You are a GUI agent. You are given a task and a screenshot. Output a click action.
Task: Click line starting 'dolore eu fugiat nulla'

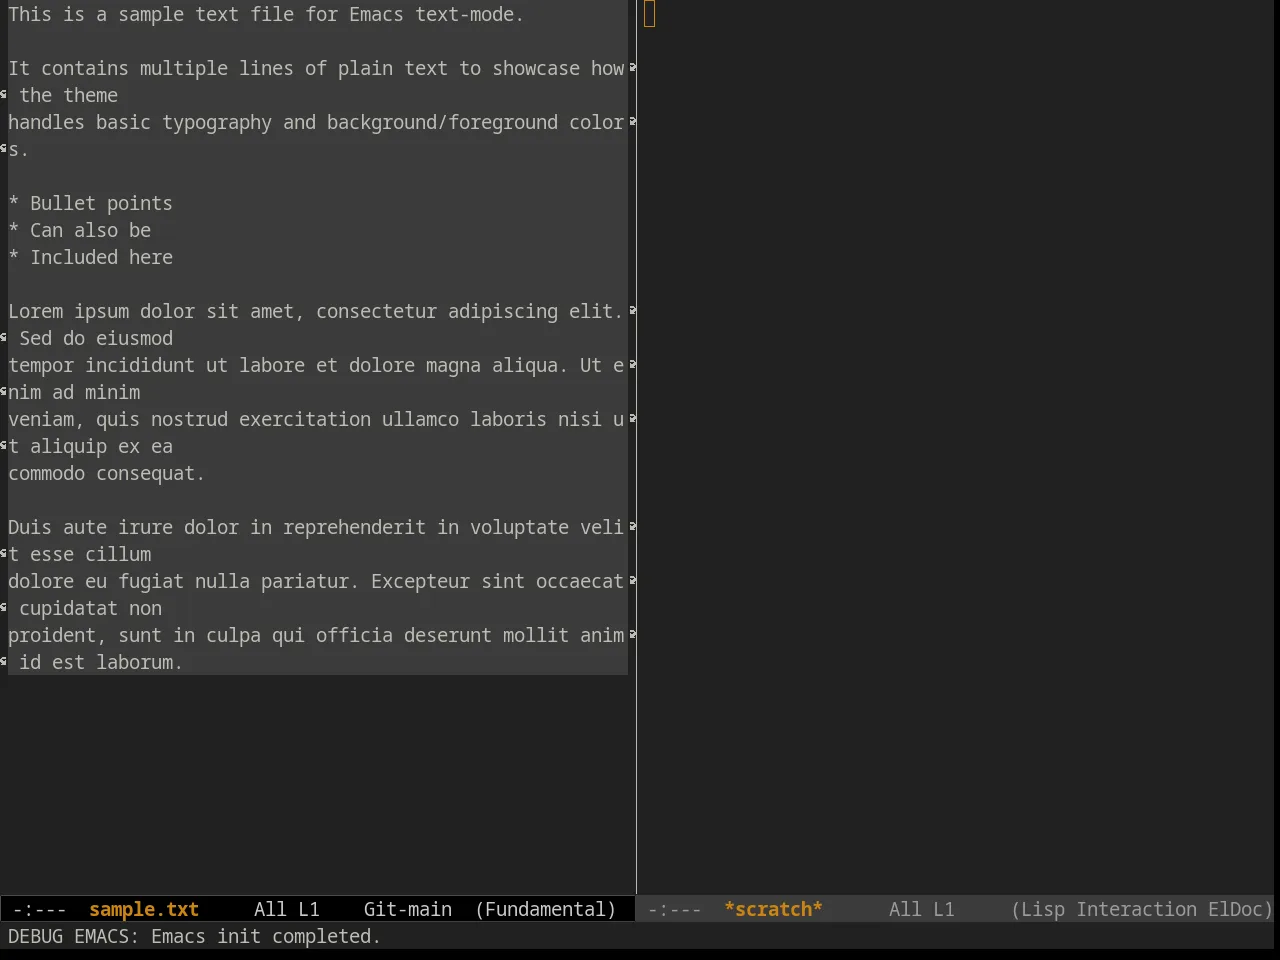(316, 581)
